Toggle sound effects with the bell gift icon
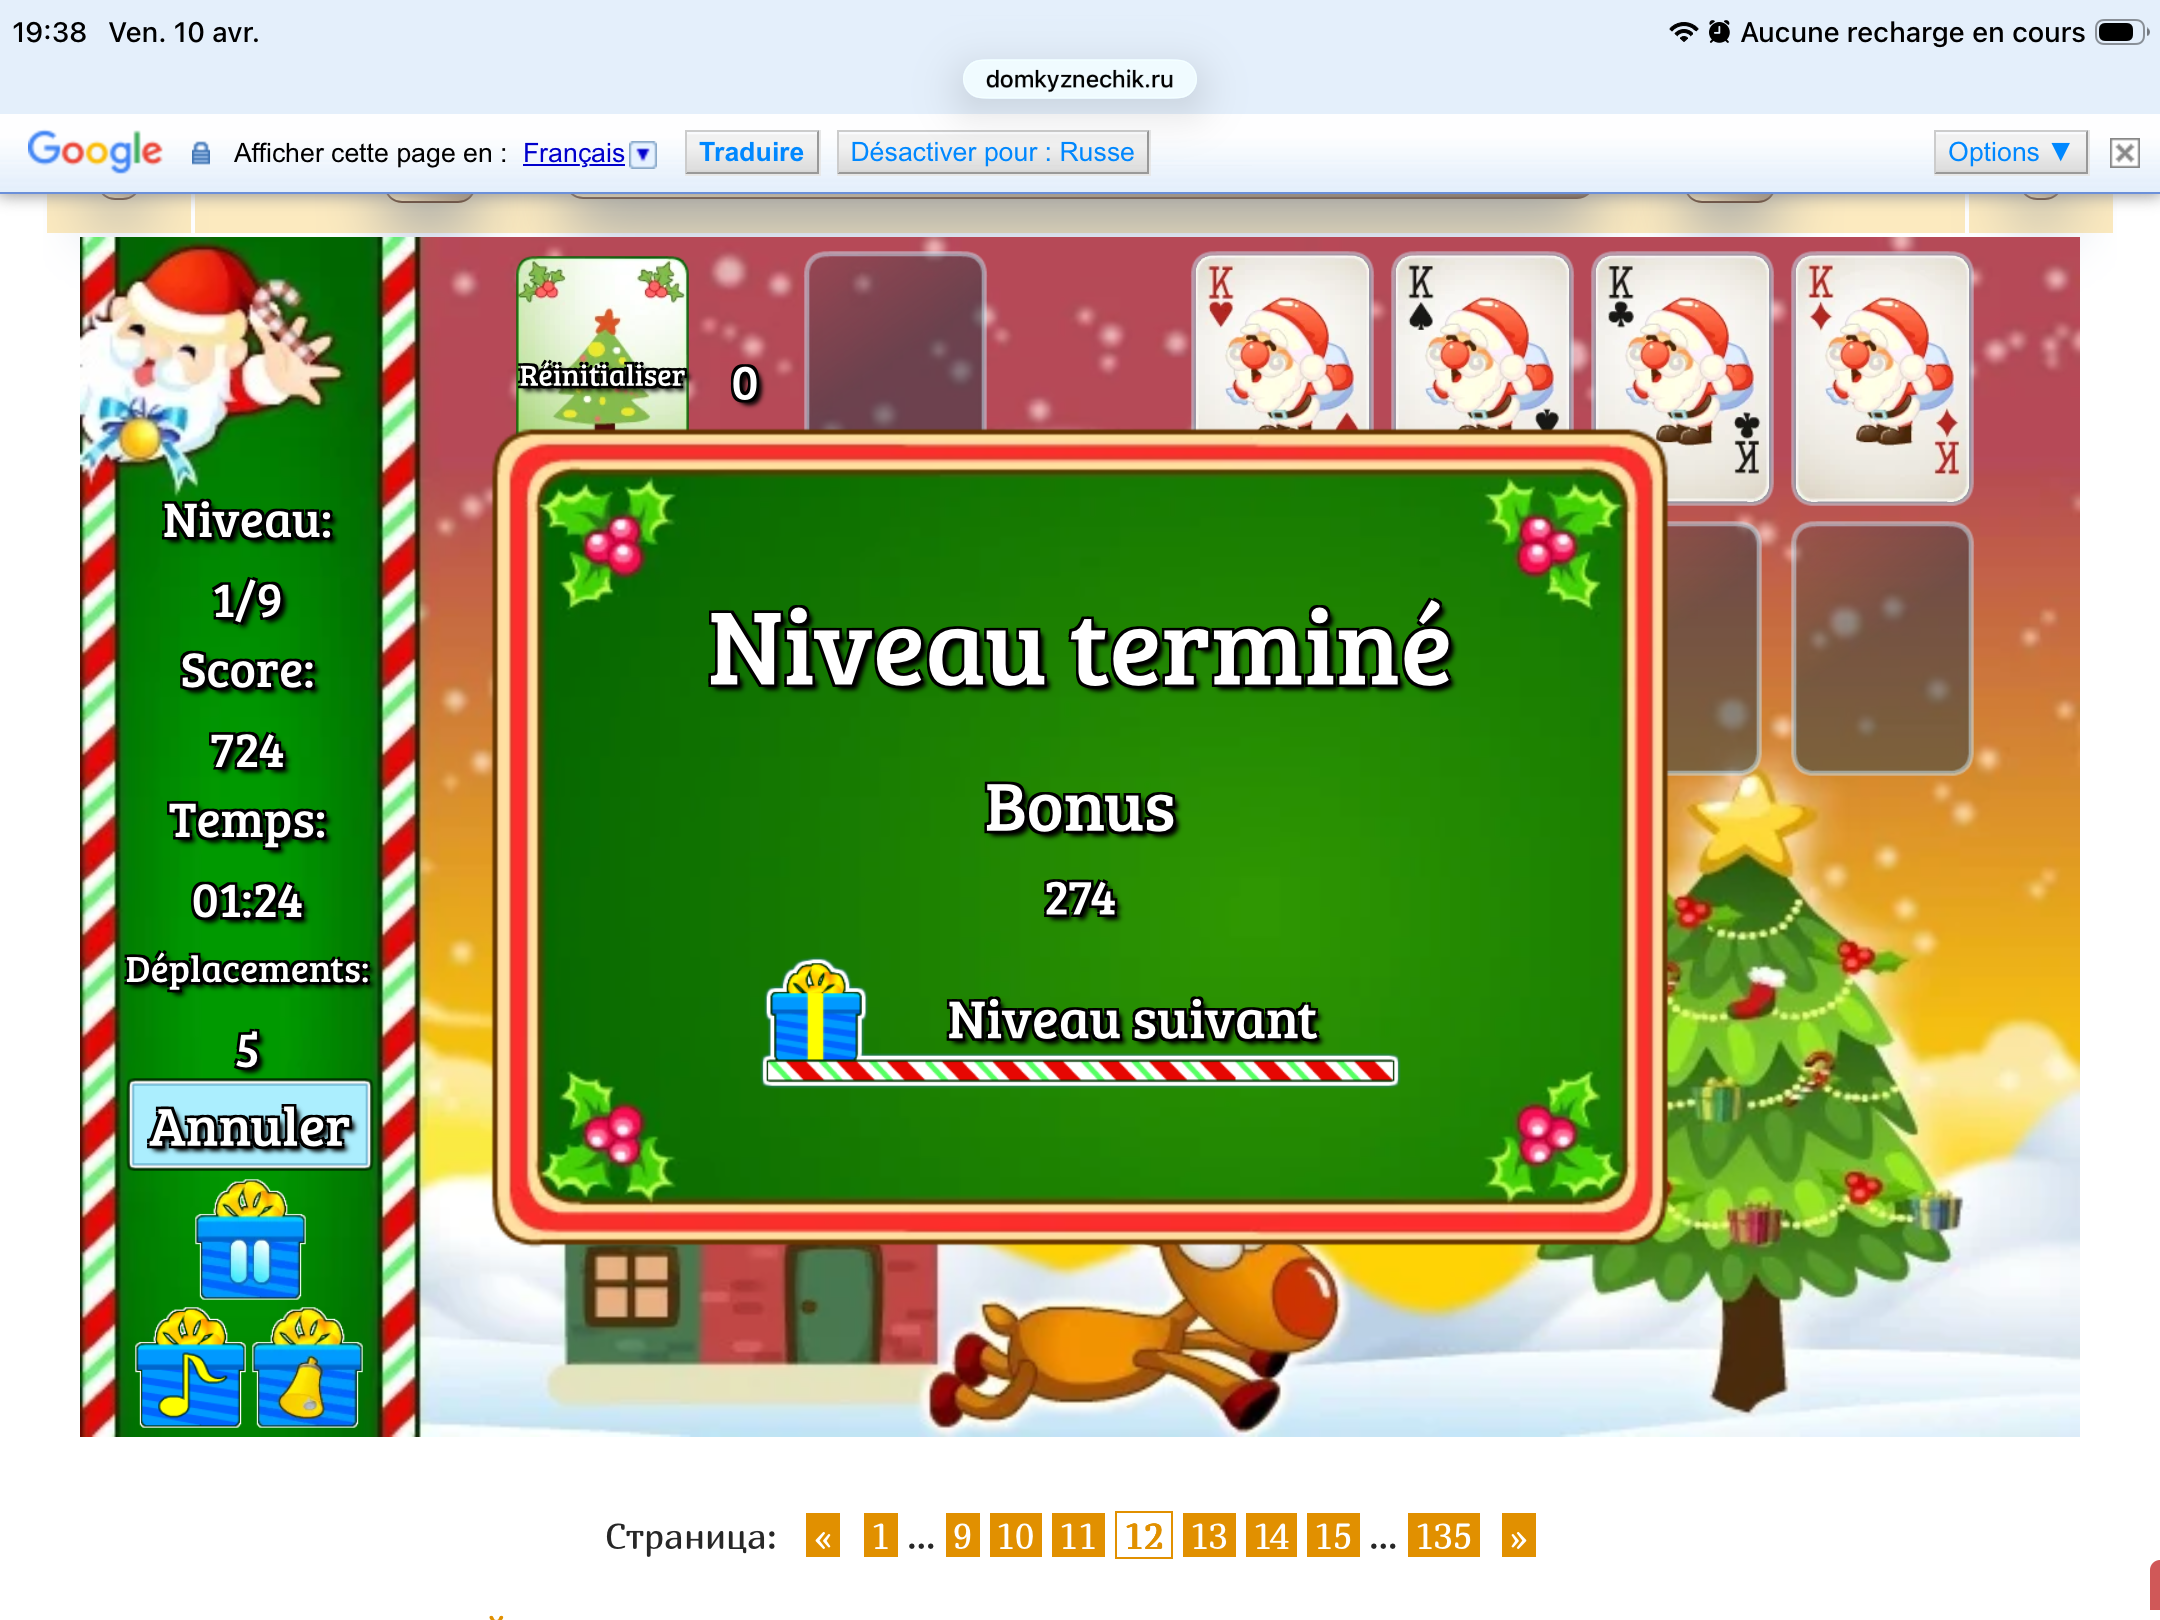This screenshot has width=2160, height=1620. (x=307, y=1373)
